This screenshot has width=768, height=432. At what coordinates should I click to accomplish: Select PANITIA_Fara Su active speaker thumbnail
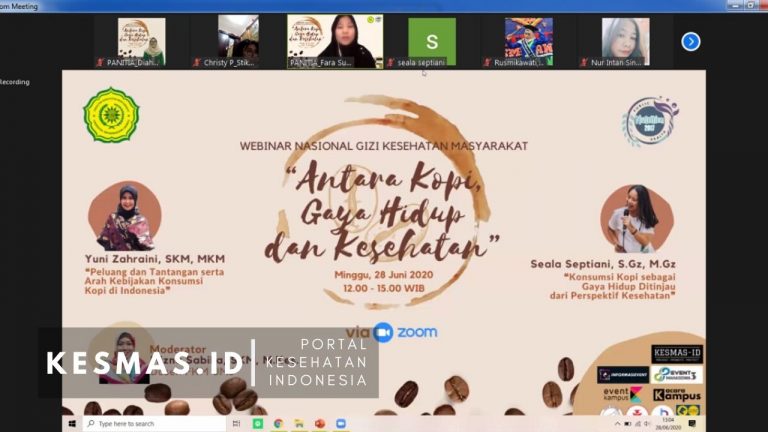click(335, 41)
